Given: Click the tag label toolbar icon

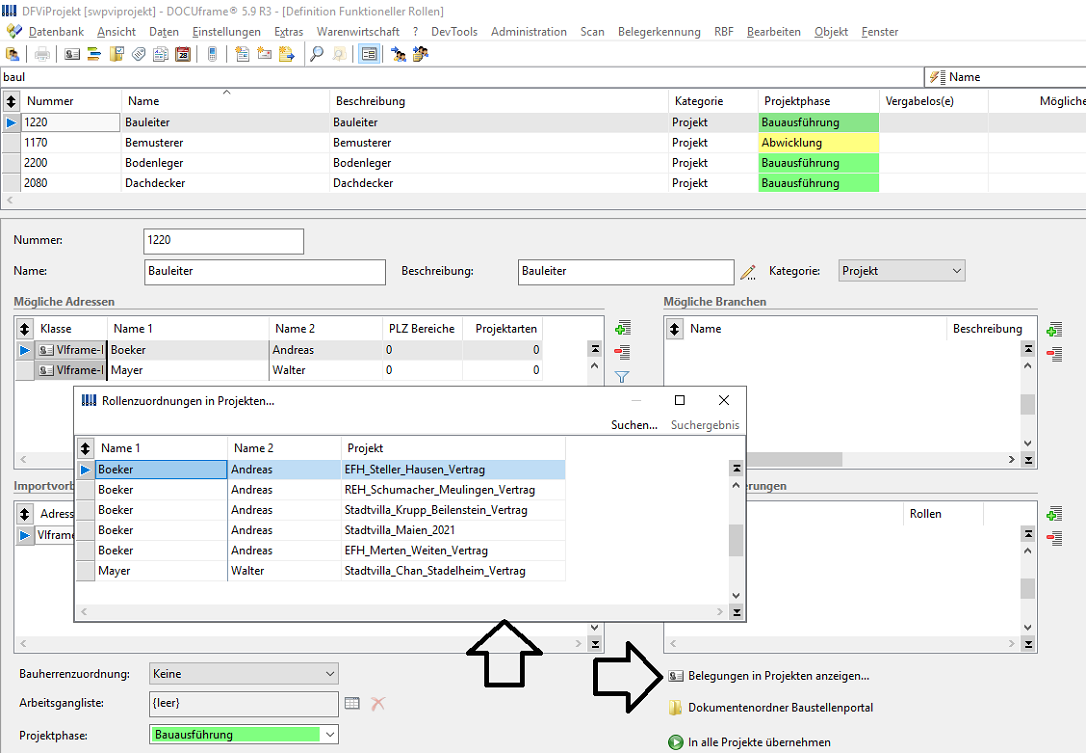Looking at the screenshot, I should 139,54.
